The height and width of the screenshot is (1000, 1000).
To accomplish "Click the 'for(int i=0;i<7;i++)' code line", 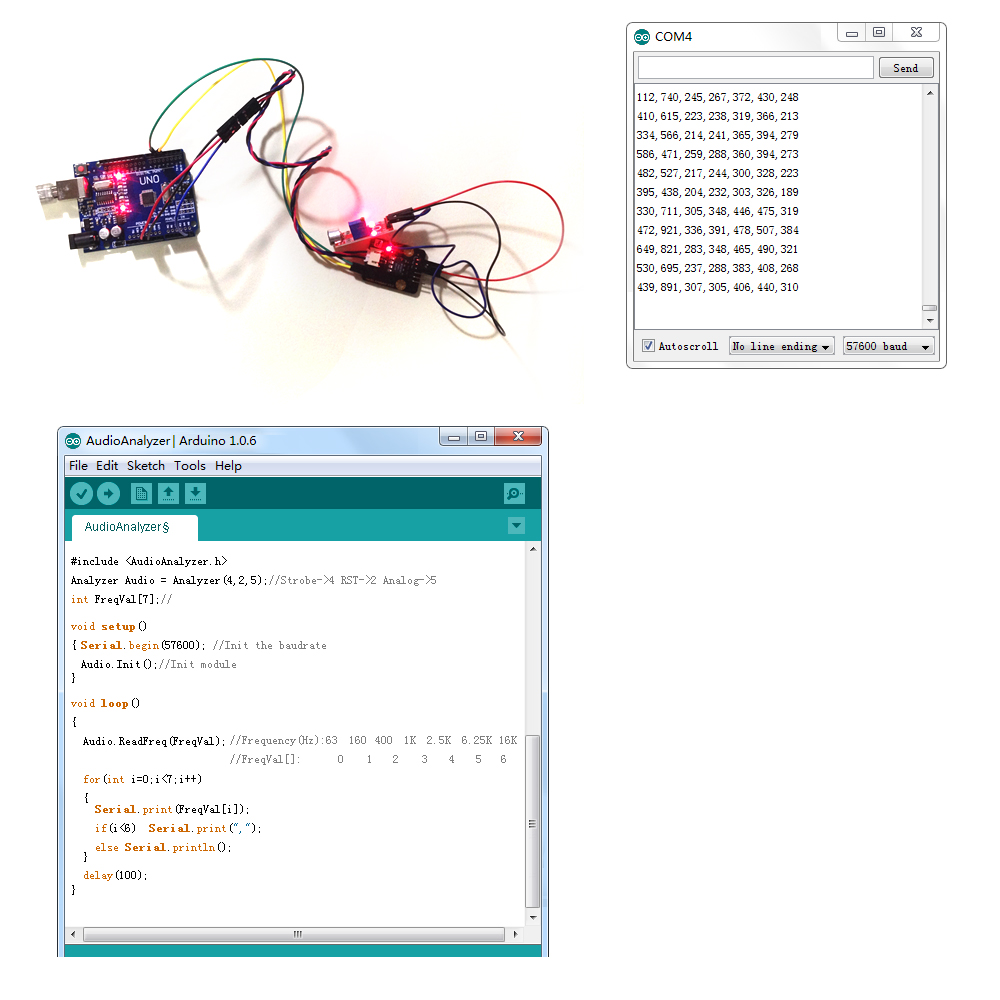I will pyautogui.click(x=142, y=779).
